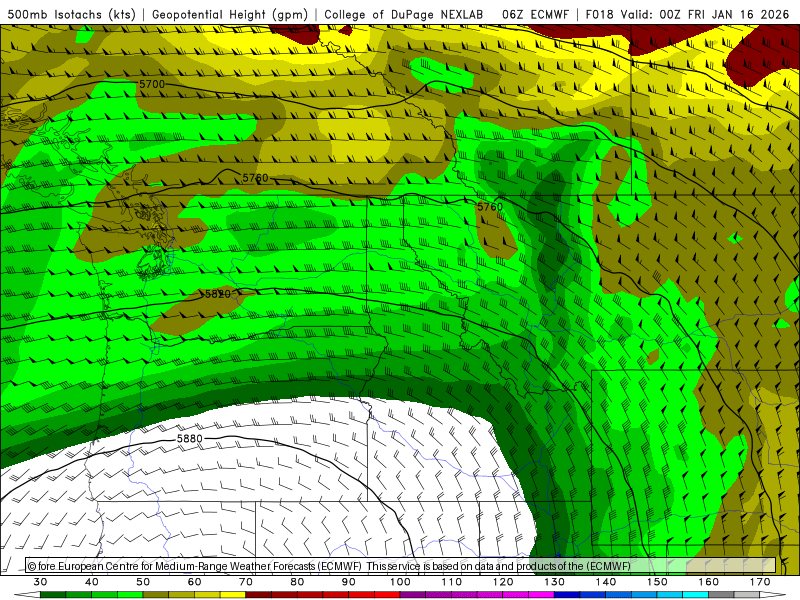
Task: Click the 60 value on the color scale
Action: pyautogui.click(x=194, y=582)
